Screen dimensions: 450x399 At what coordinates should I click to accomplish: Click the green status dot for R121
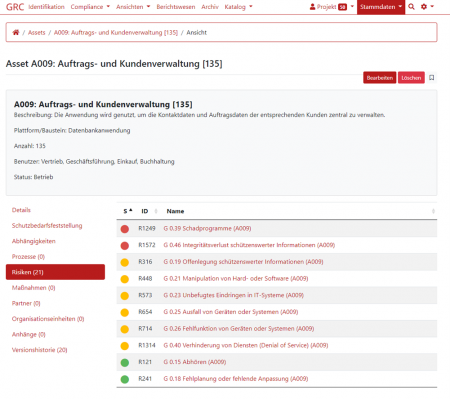(x=125, y=362)
